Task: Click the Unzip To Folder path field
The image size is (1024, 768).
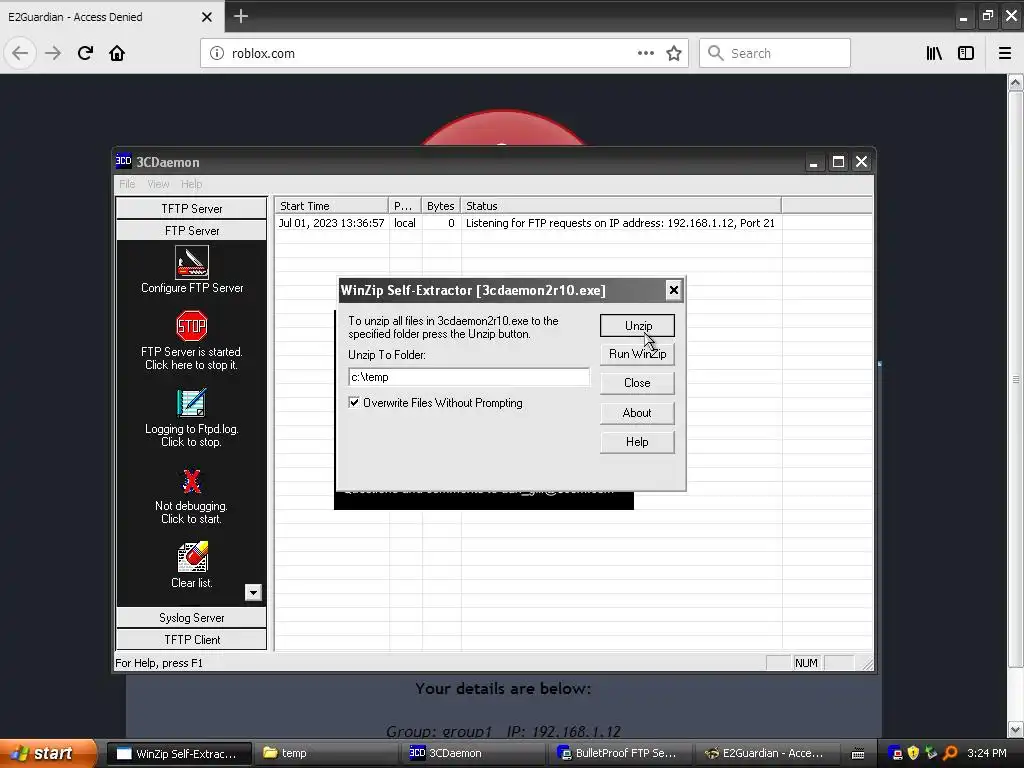Action: coord(468,377)
